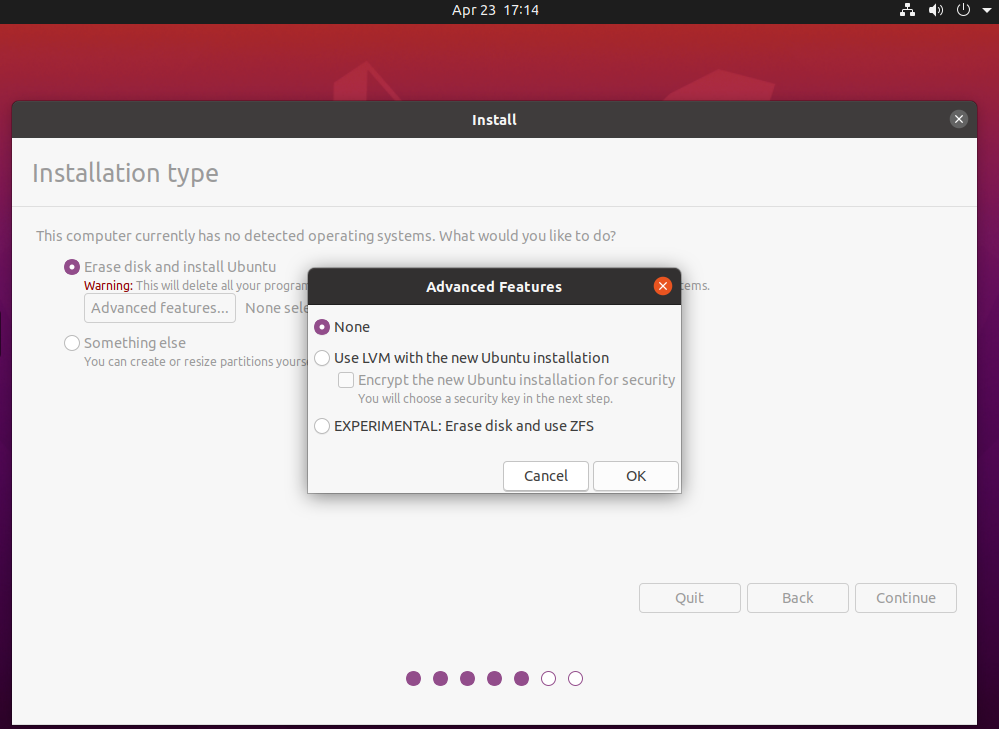
Task: Click the red Warning: label text
Action: coord(108,285)
